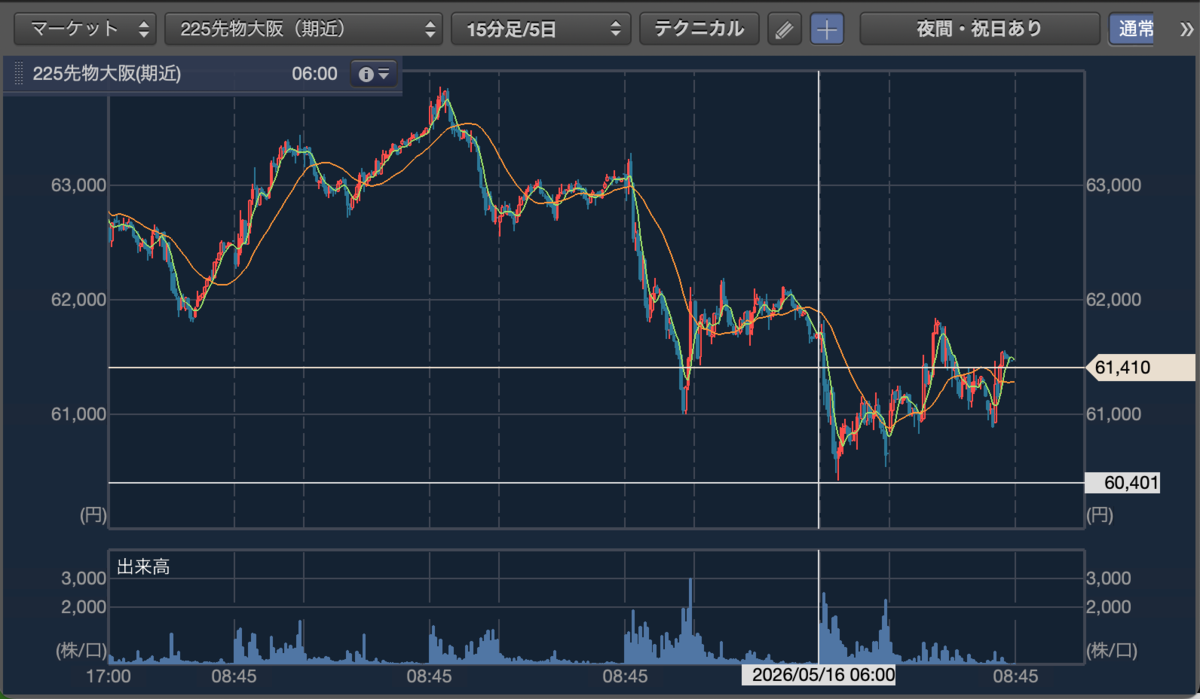Click the 61,000 label on right axis
The width and height of the screenshot is (1200, 699).
pyautogui.click(x=1113, y=414)
